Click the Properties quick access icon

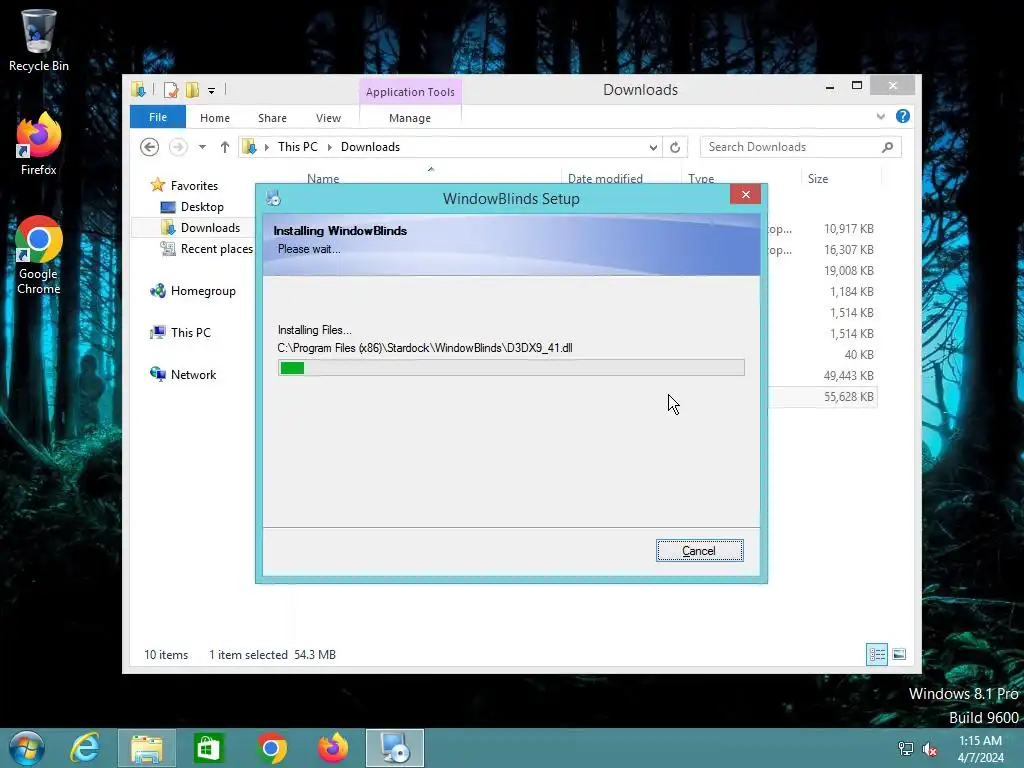point(170,90)
